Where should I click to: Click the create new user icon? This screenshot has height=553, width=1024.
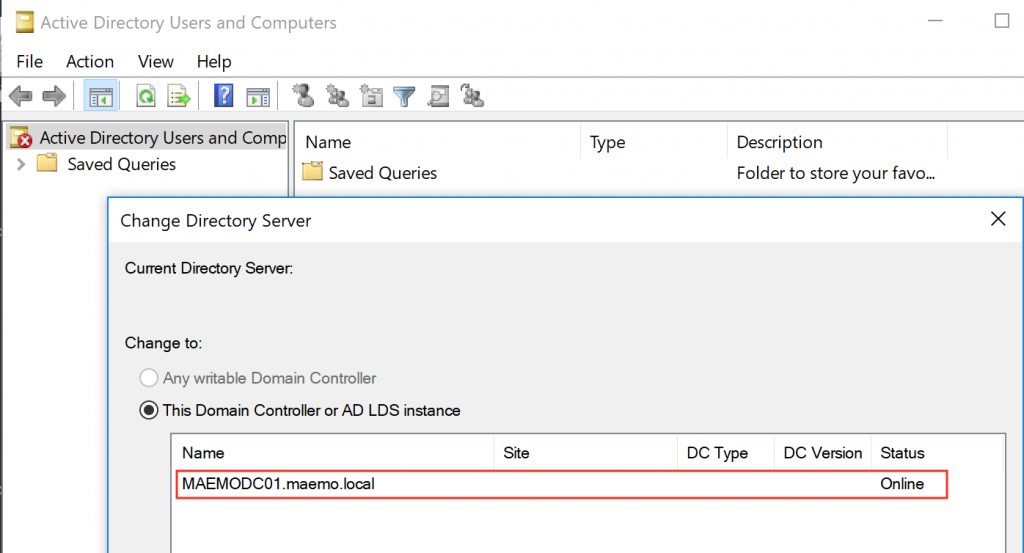pyautogui.click(x=304, y=96)
